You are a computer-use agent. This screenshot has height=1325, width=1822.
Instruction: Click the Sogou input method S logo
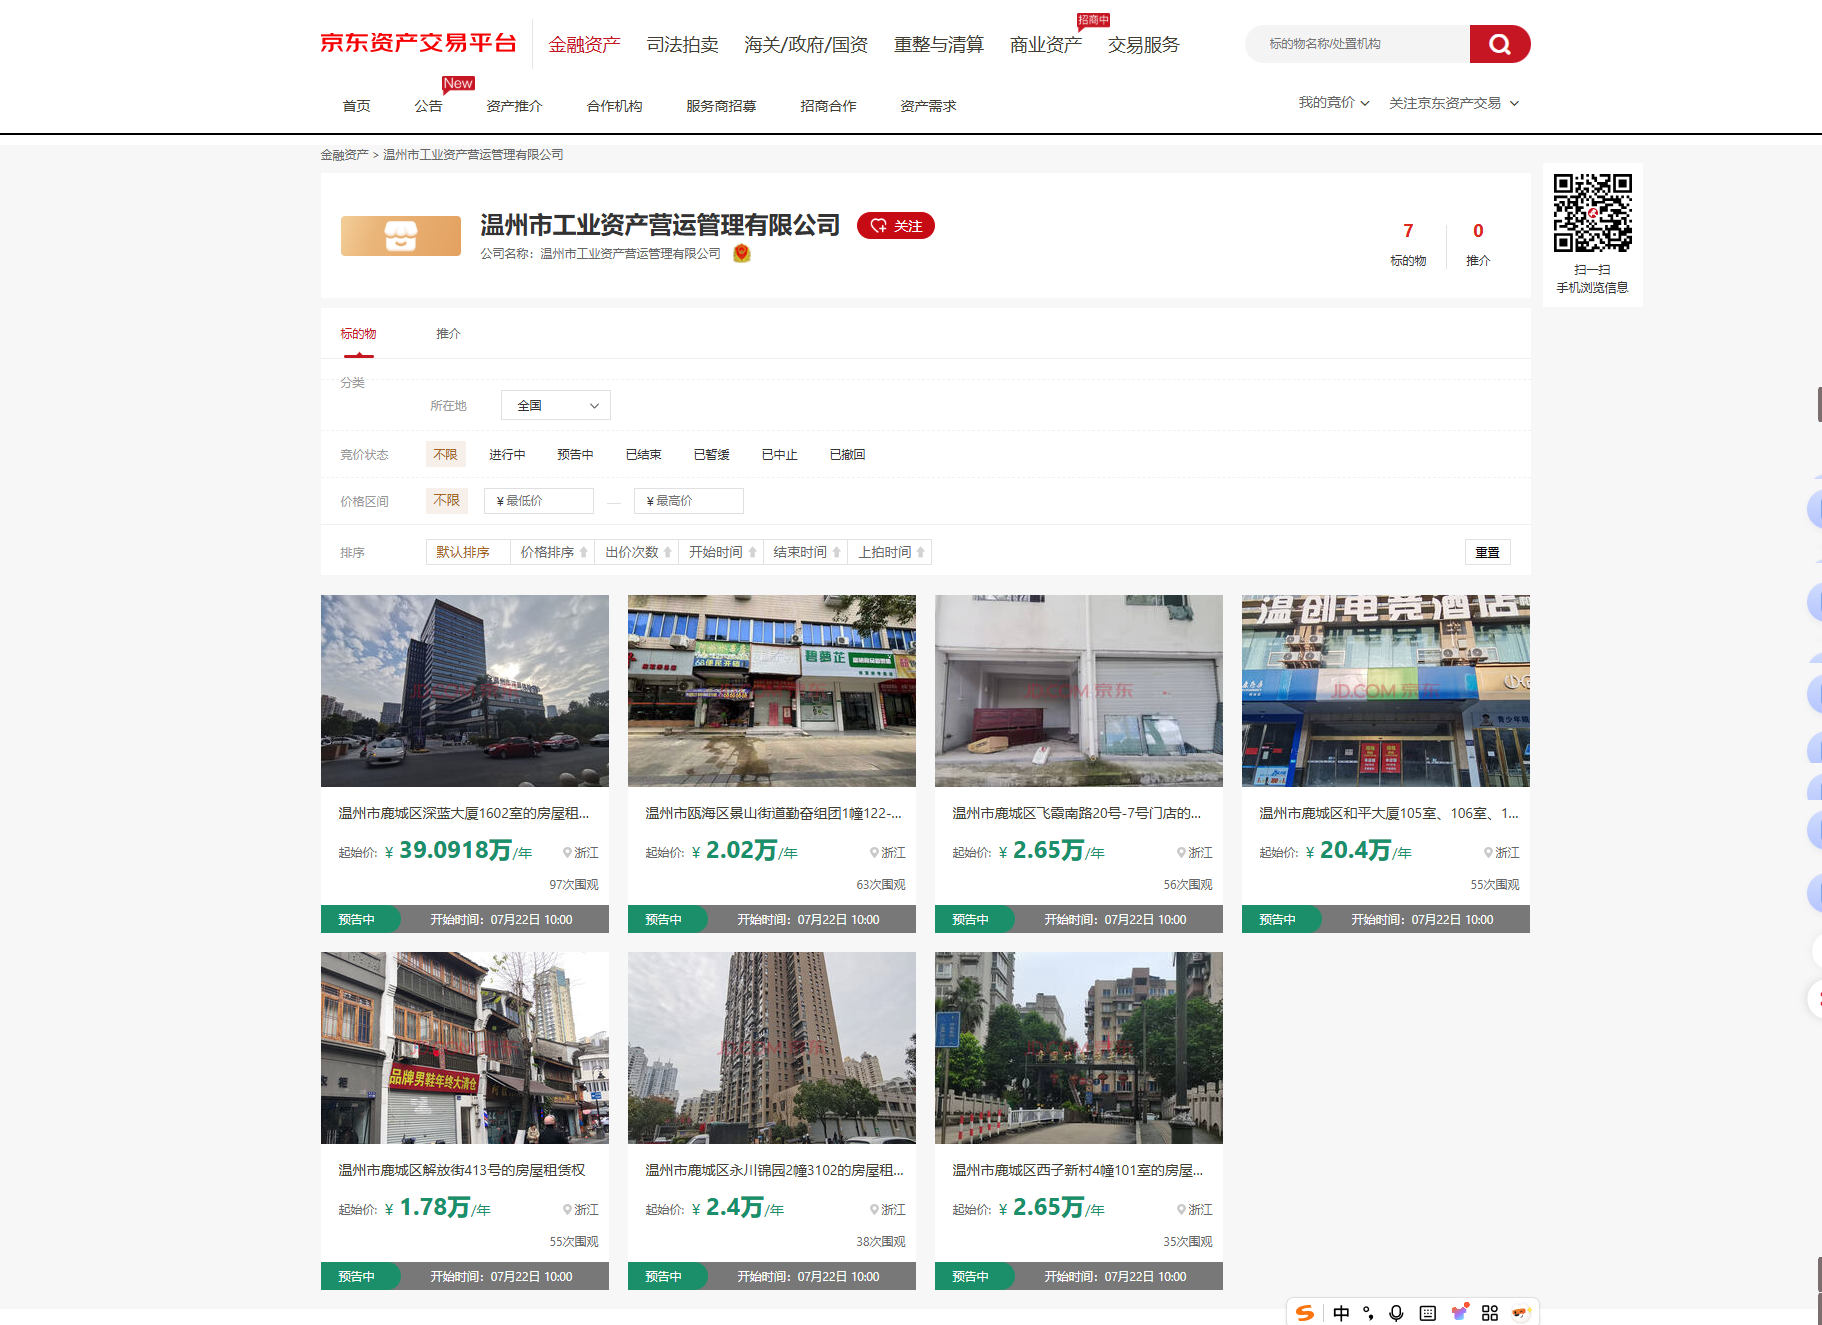coord(1305,1313)
